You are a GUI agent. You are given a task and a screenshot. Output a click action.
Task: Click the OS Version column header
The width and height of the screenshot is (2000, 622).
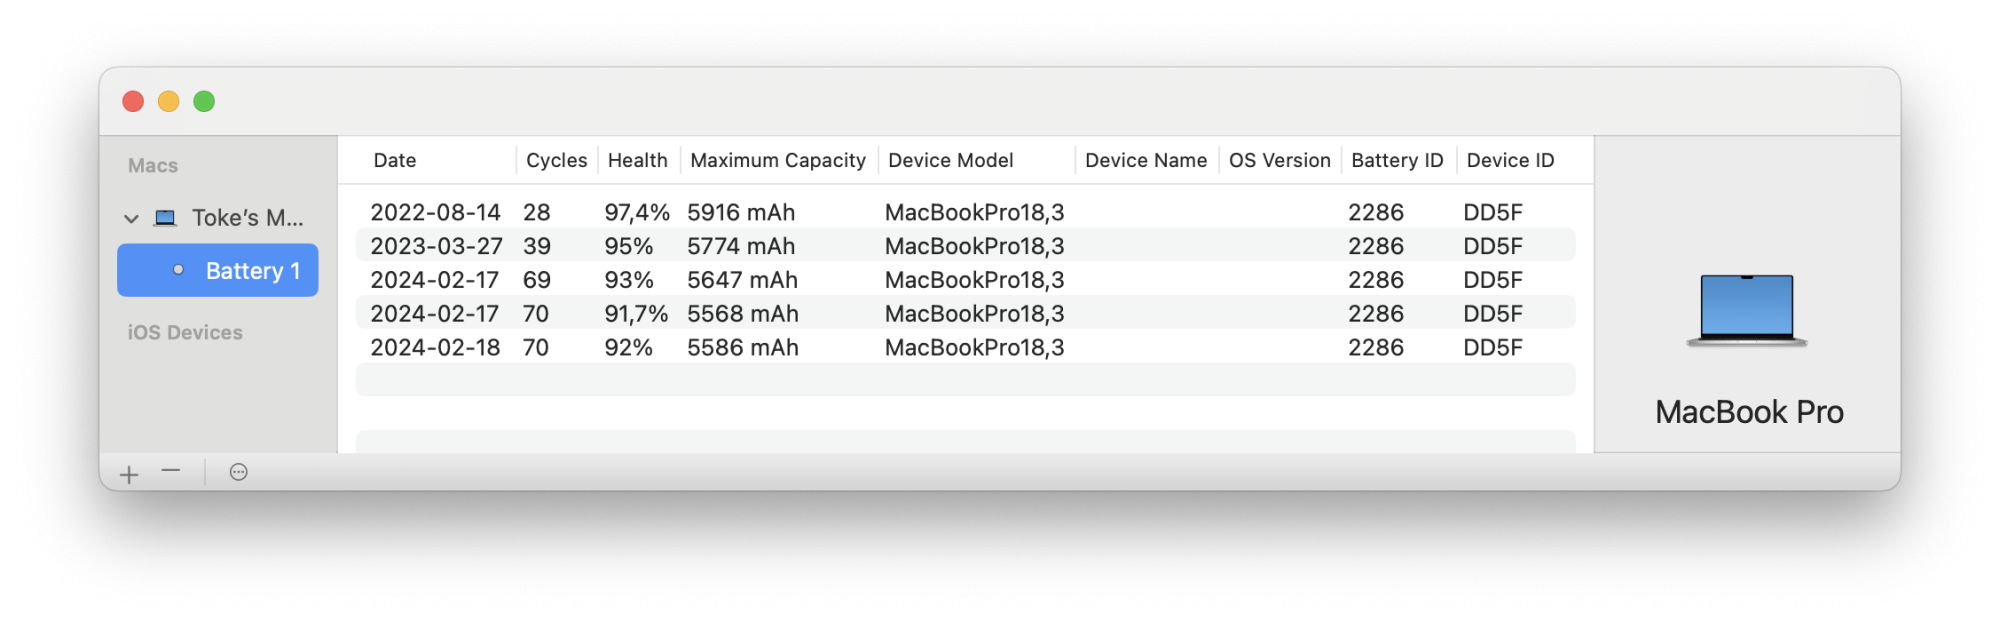(x=1280, y=160)
